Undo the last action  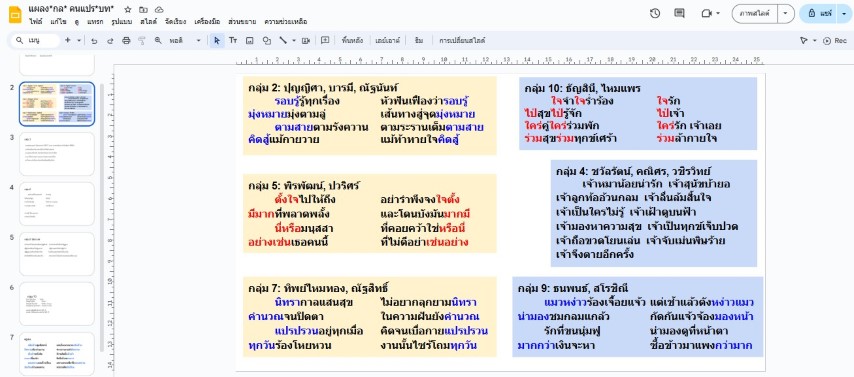pos(94,40)
